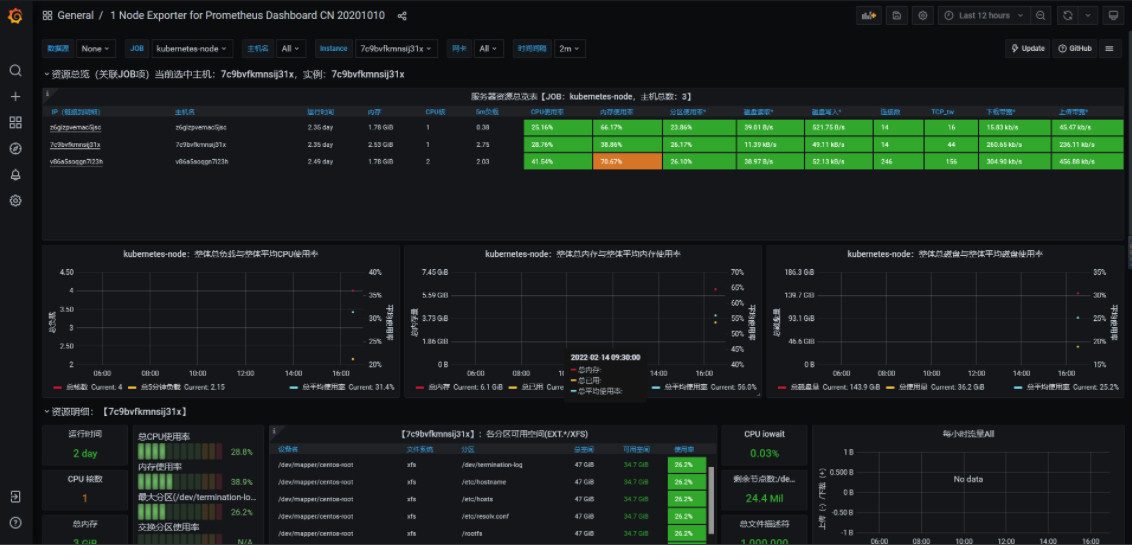Click the GitHub link button
Screen dimensions: 1132x545
pos(1075,48)
